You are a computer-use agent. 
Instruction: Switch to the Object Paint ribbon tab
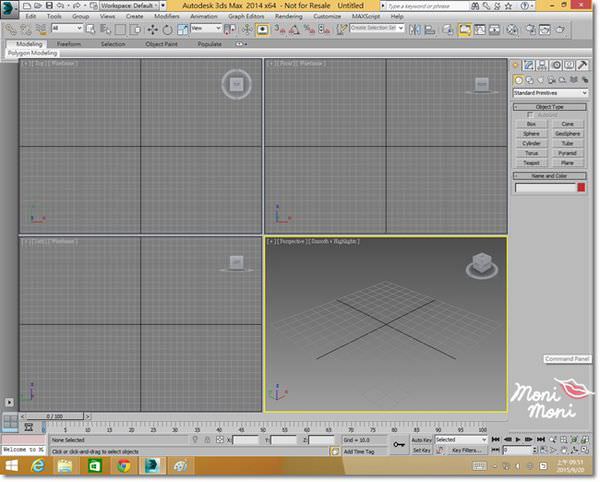pos(161,44)
